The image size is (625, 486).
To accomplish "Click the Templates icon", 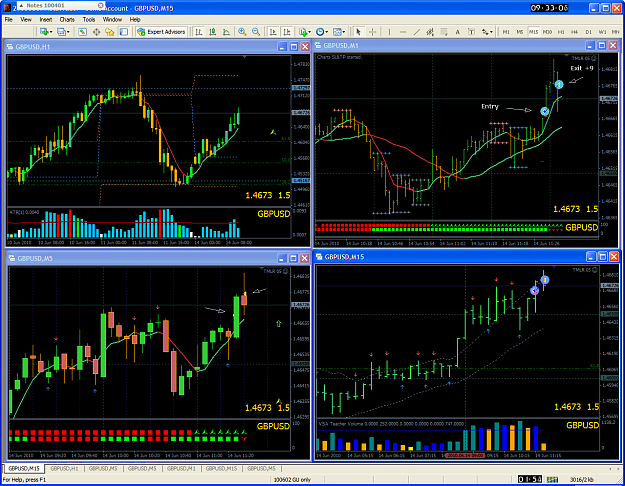I will (337, 32).
